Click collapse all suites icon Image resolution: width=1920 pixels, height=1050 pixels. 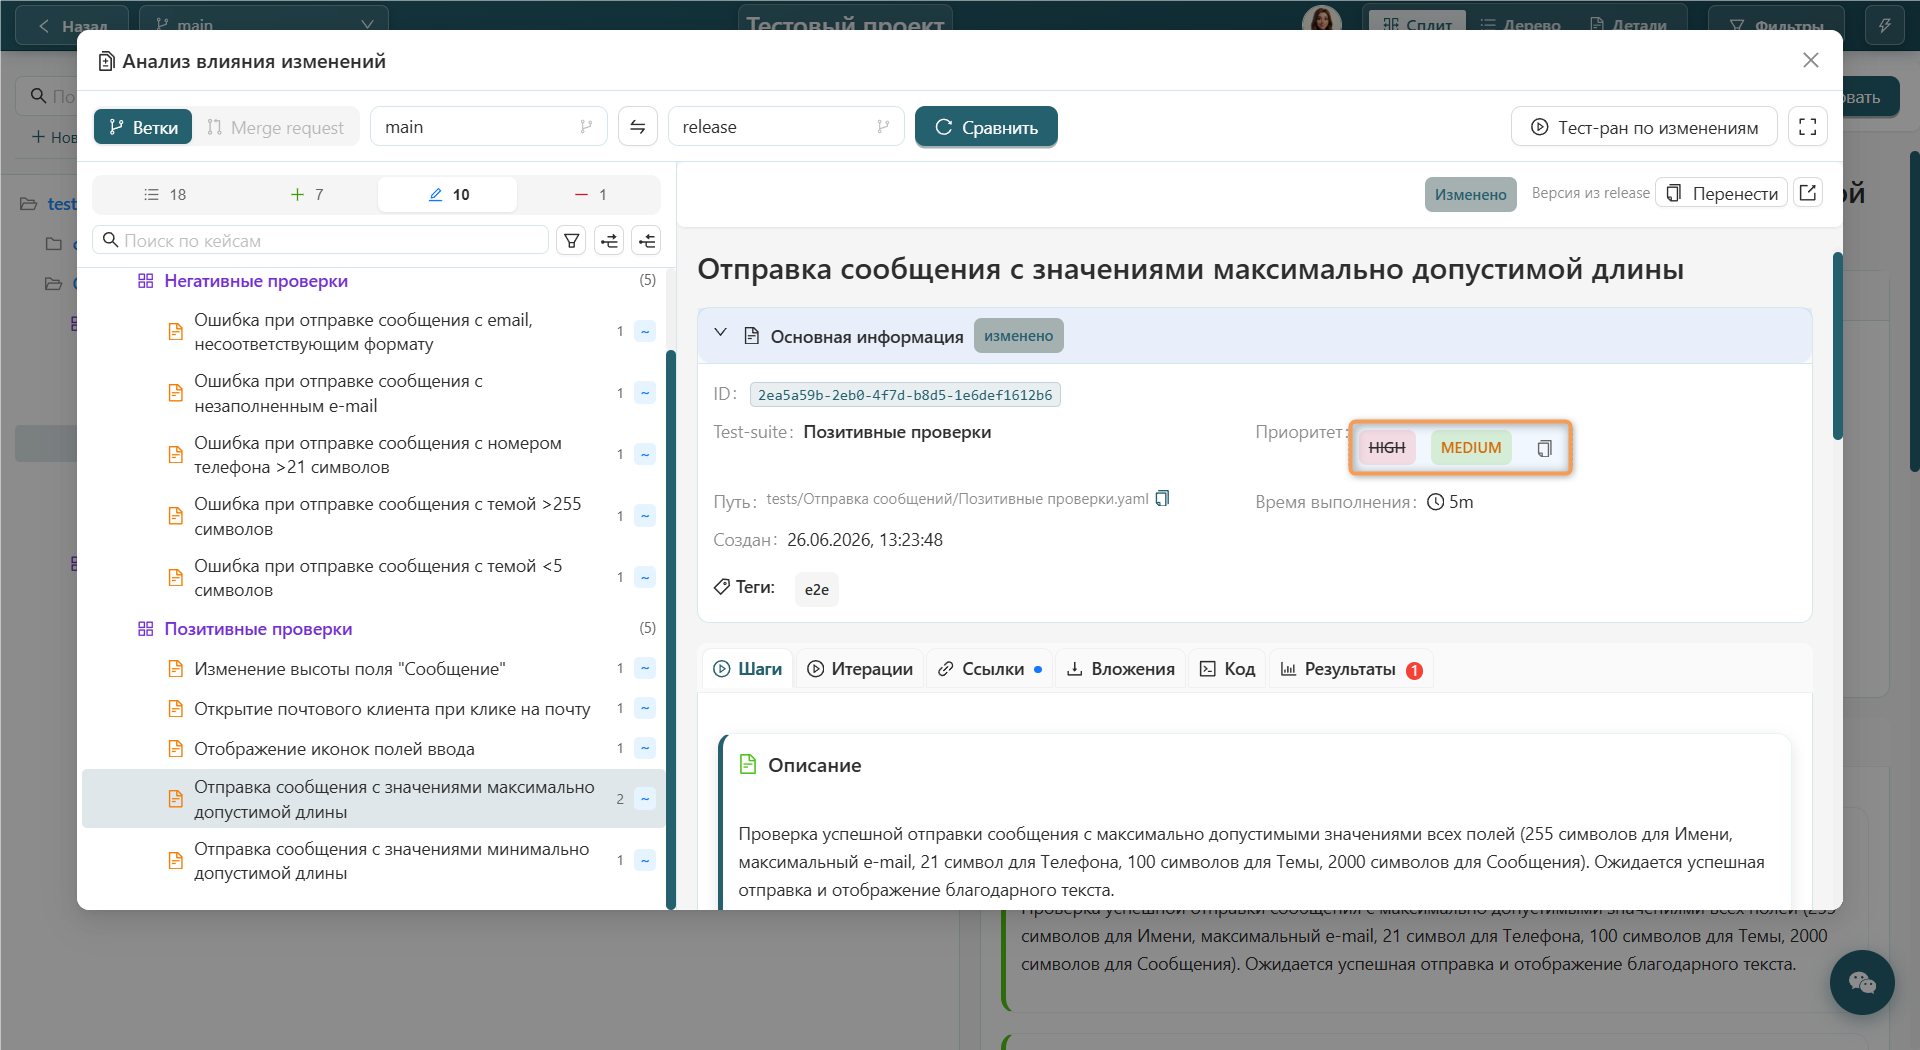click(x=647, y=240)
